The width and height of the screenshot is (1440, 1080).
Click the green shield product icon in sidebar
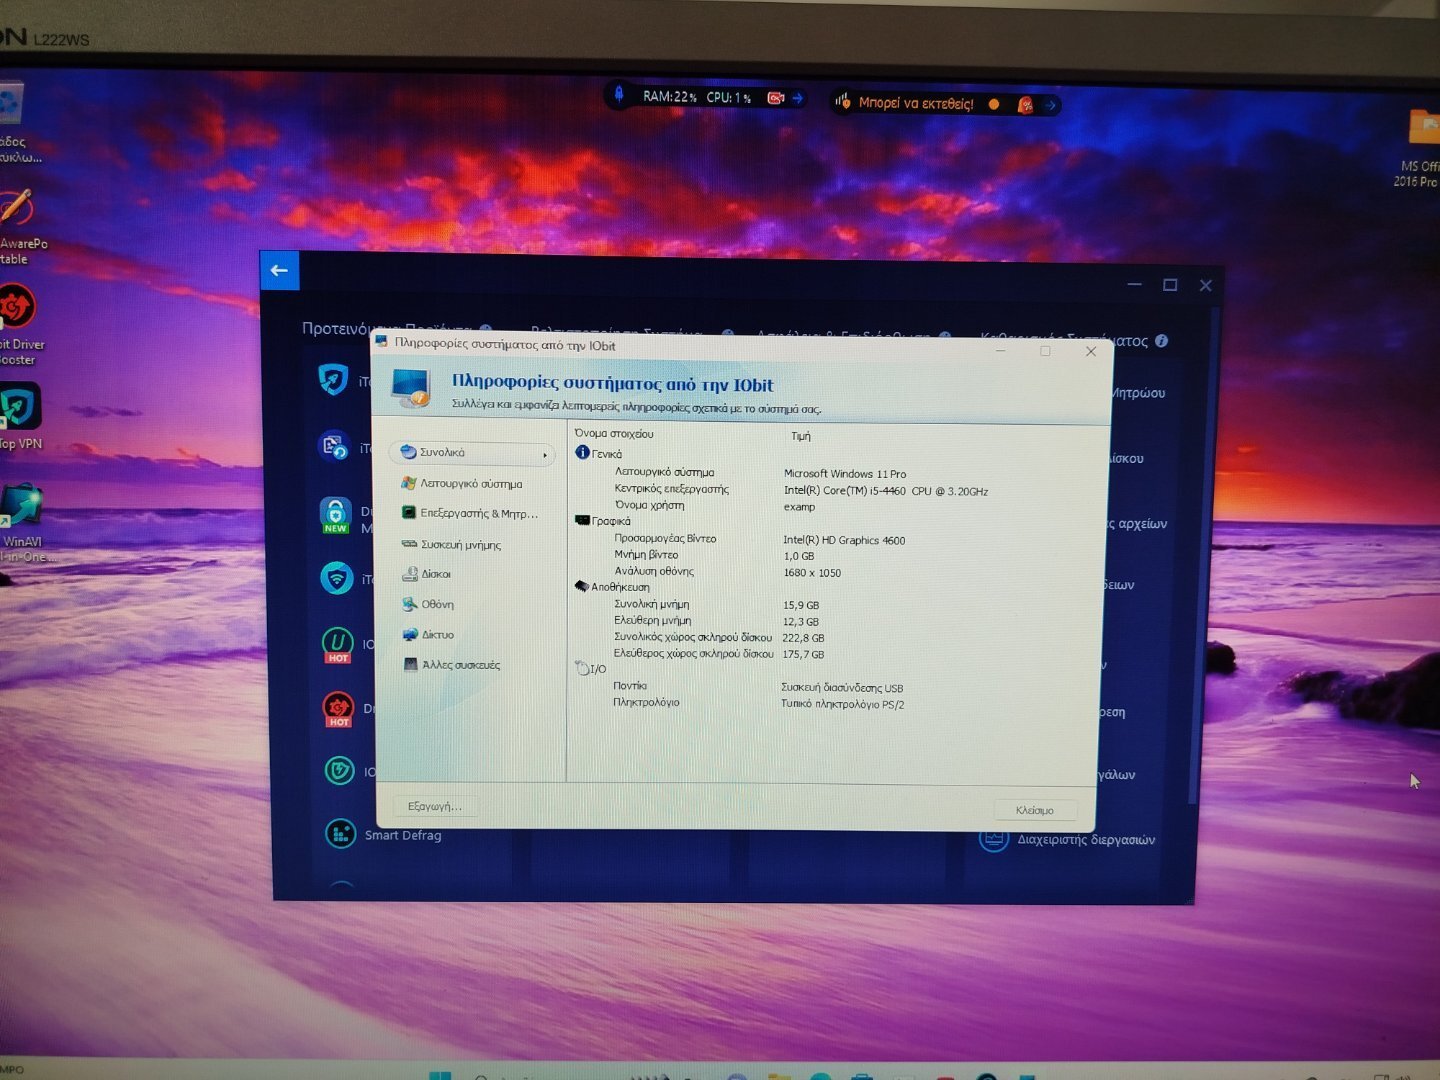coord(339,771)
